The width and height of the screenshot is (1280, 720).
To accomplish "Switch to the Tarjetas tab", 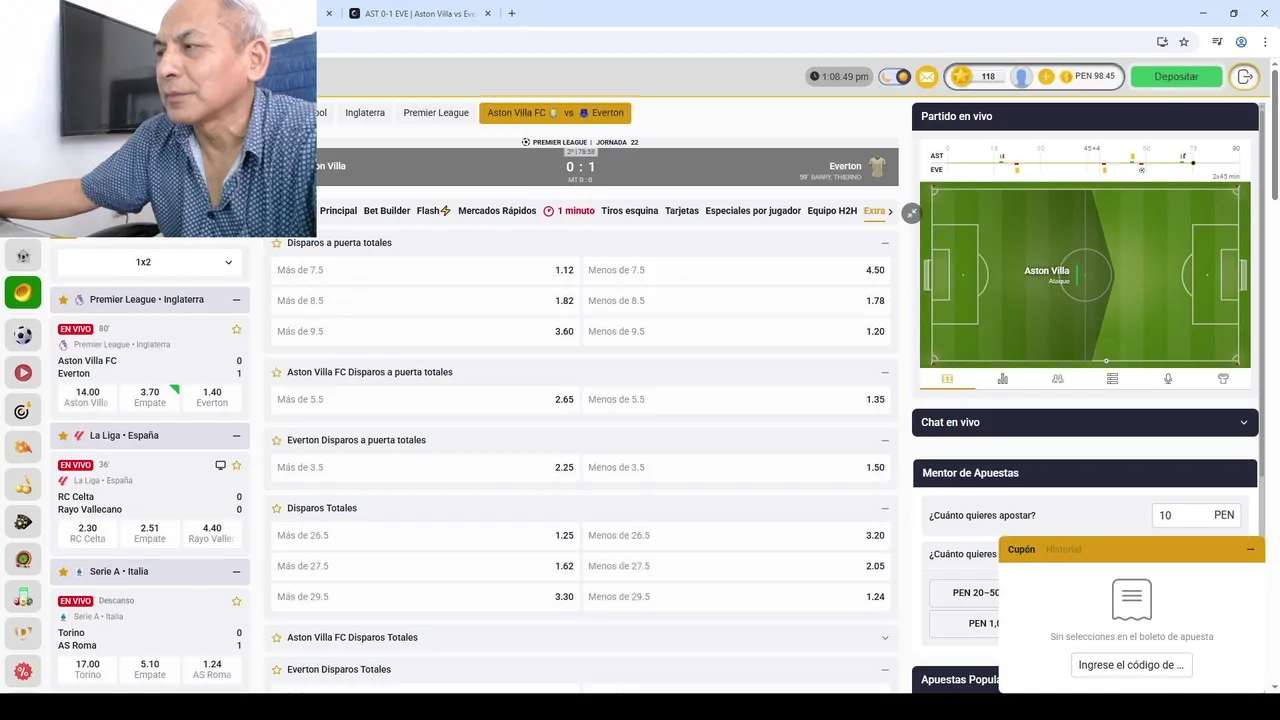I will (682, 211).
